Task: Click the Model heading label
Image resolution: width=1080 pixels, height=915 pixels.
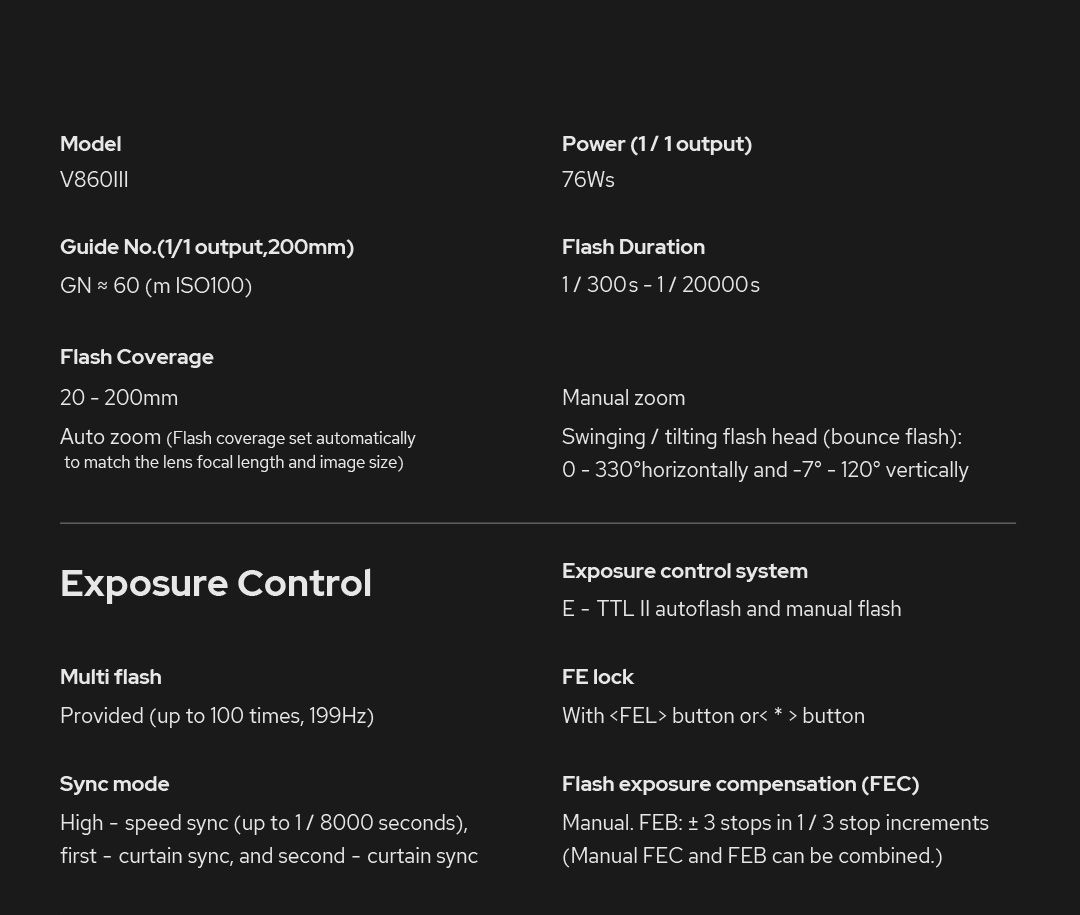Action: (91, 144)
